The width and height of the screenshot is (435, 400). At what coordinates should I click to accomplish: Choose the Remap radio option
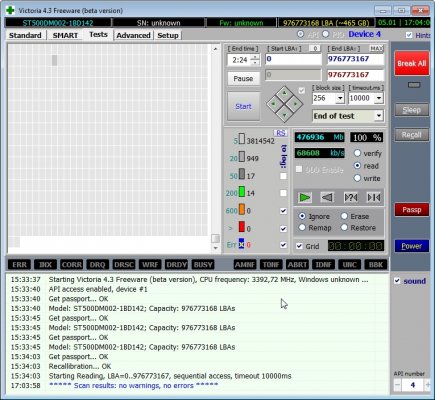[x=302, y=227]
